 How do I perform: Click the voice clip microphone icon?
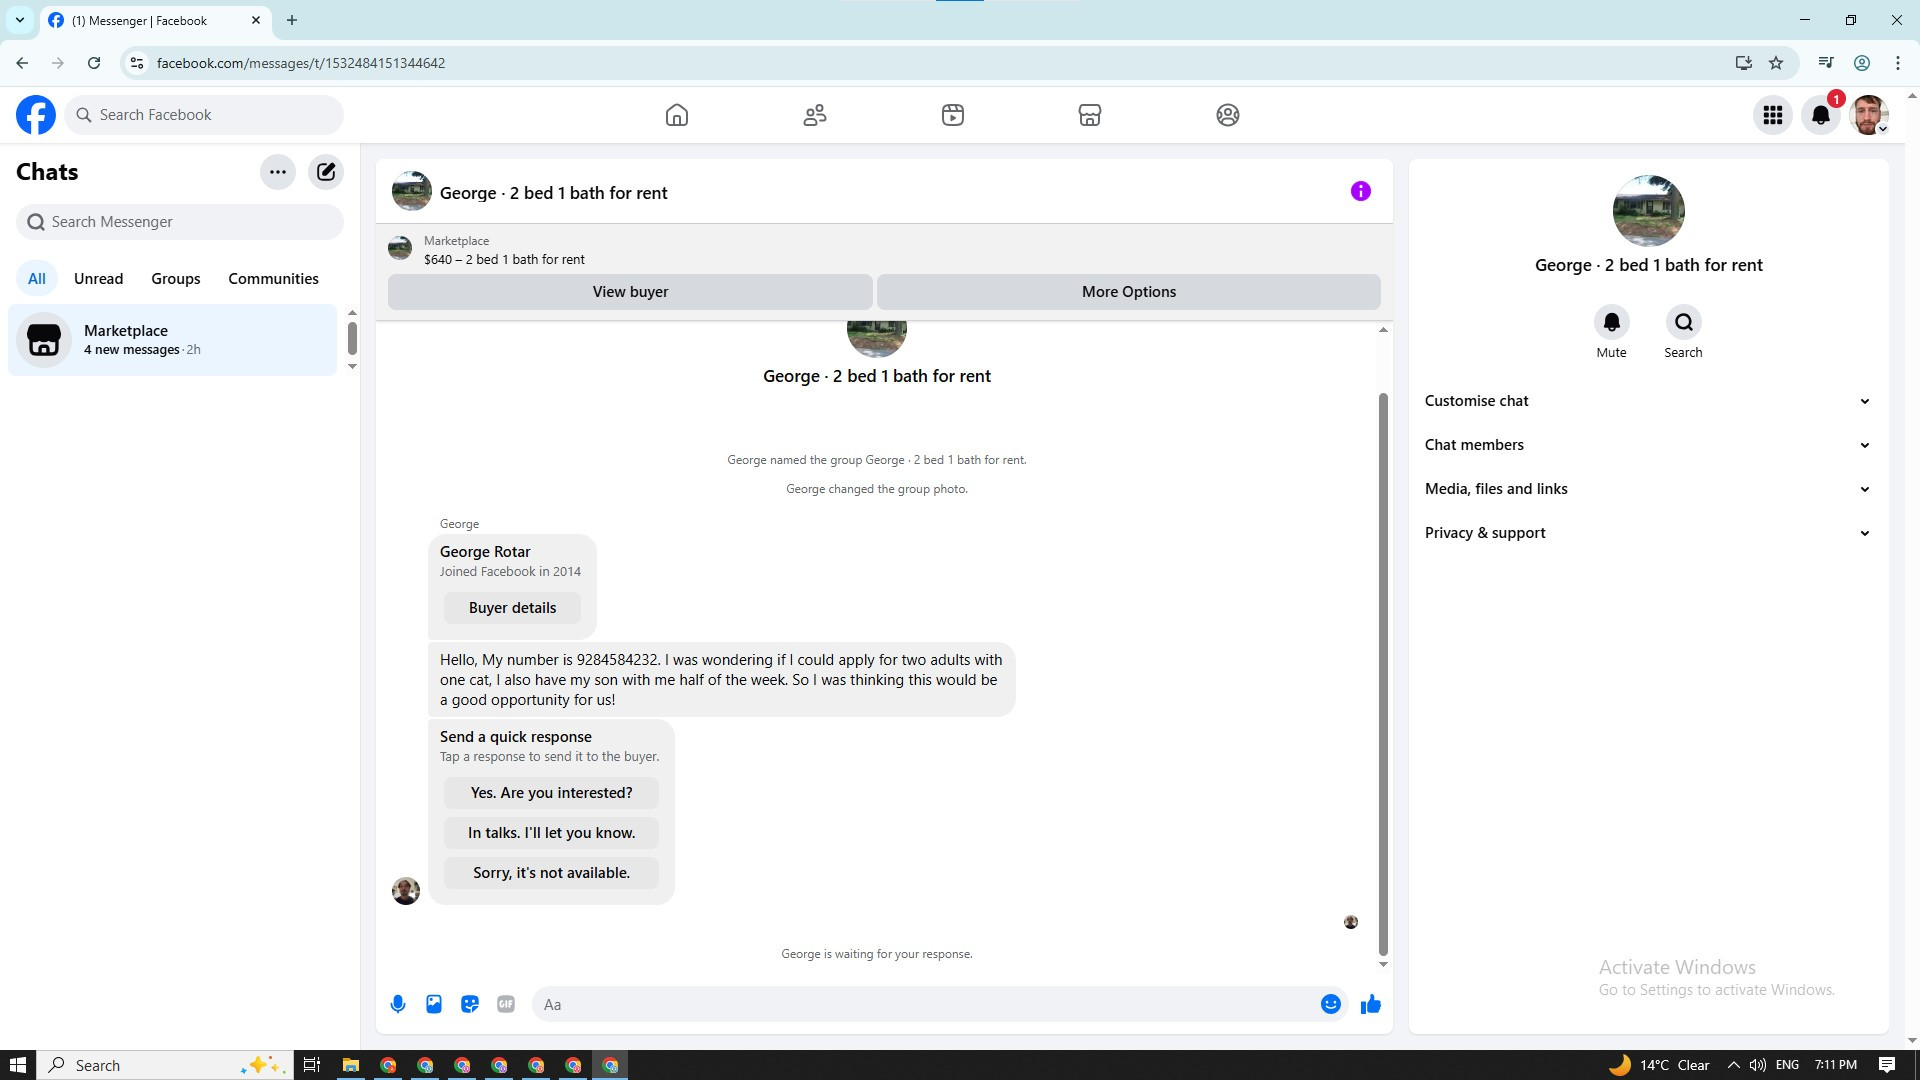398,1004
